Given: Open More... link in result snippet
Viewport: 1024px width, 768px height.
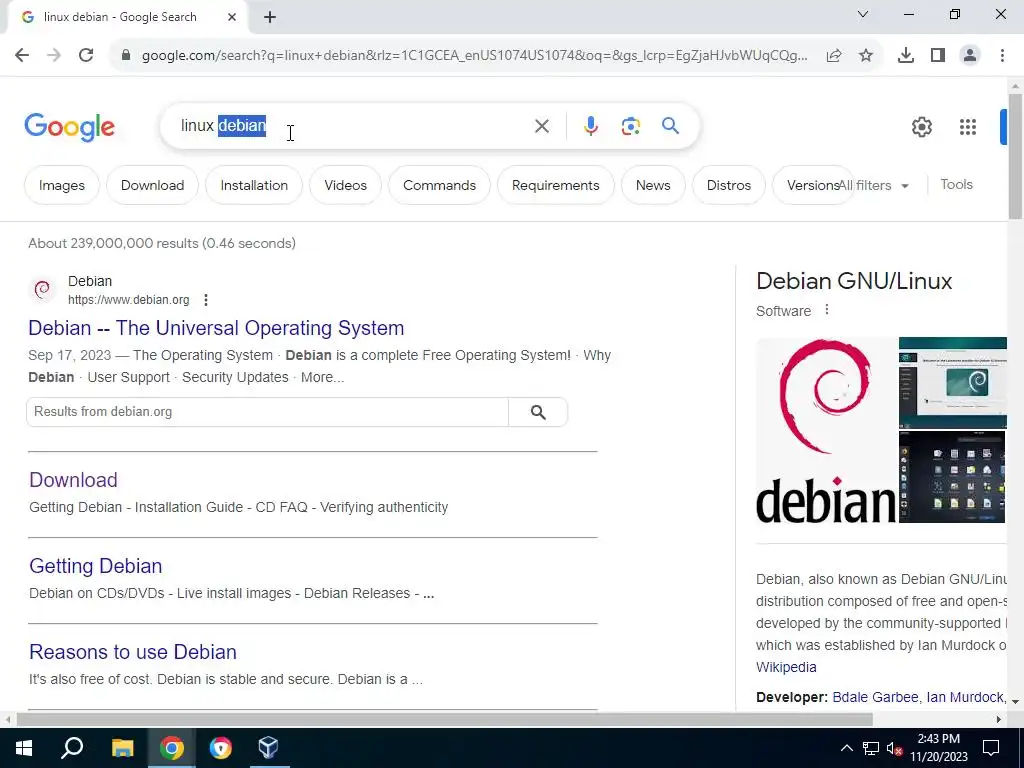Looking at the screenshot, I should 322,377.
